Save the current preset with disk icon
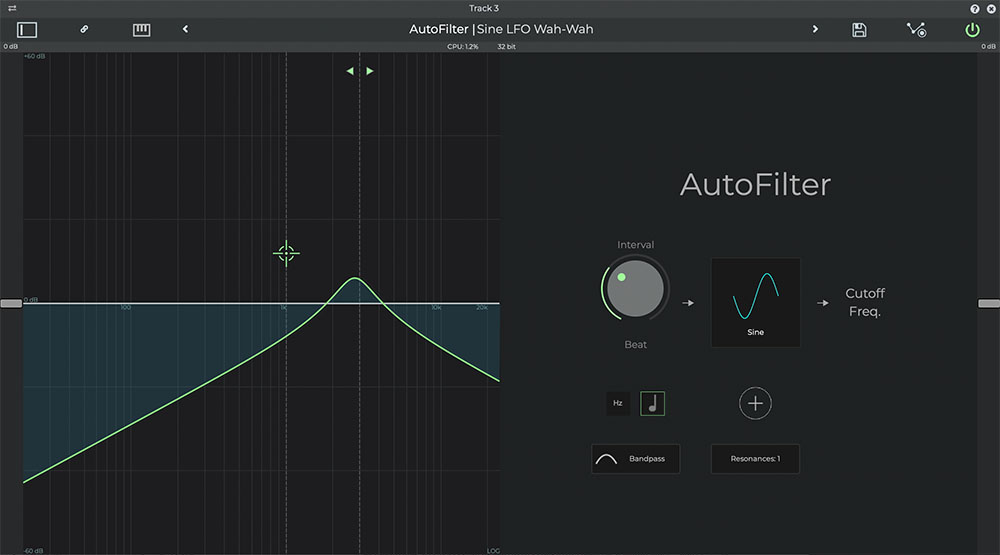 click(x=859, y=30)
